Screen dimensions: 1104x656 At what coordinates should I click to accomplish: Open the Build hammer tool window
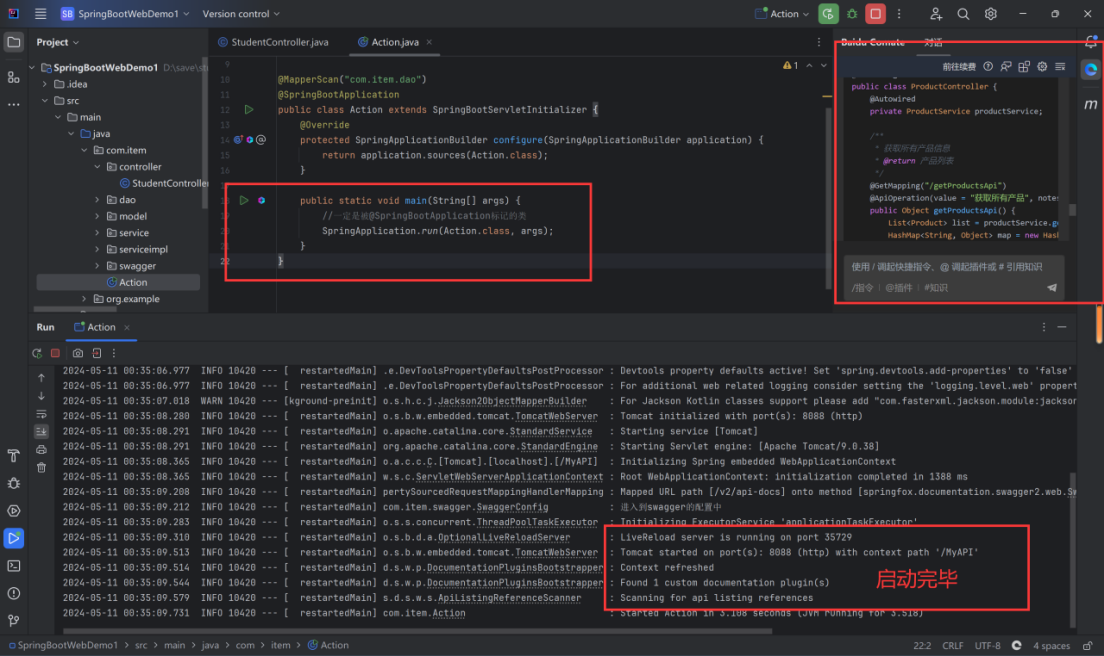pos(13,455)
